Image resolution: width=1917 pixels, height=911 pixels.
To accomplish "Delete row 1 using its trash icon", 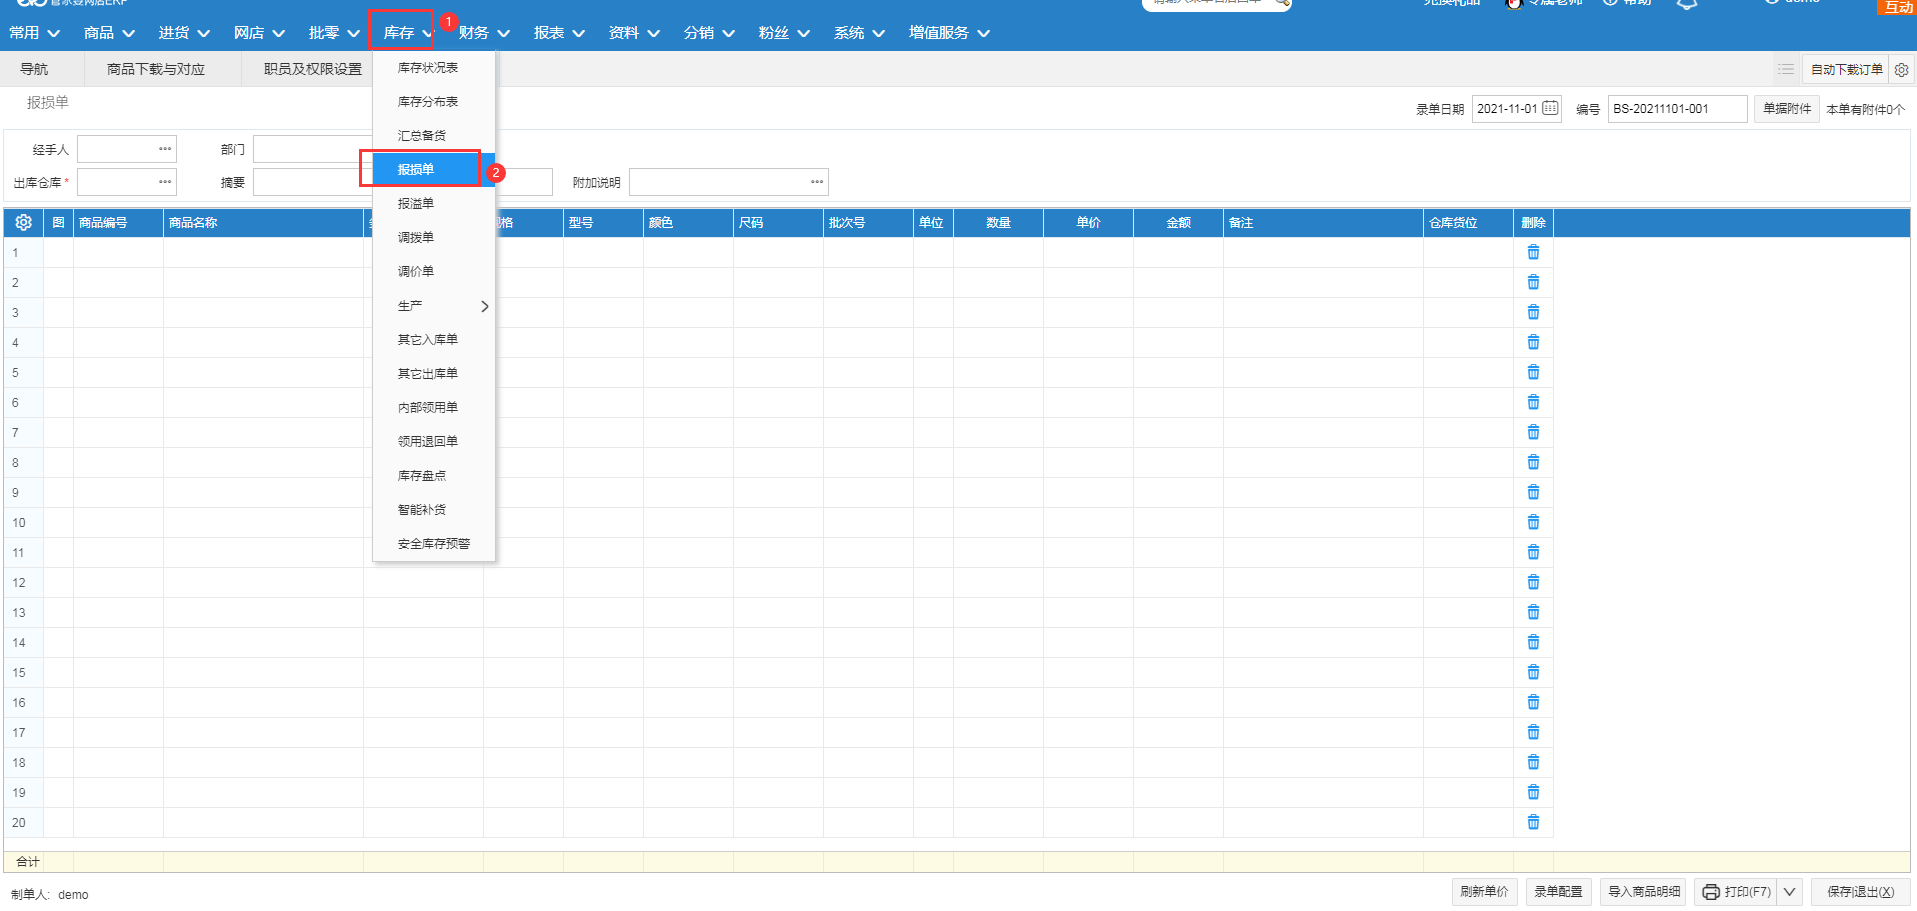I will pos(1533,252).
